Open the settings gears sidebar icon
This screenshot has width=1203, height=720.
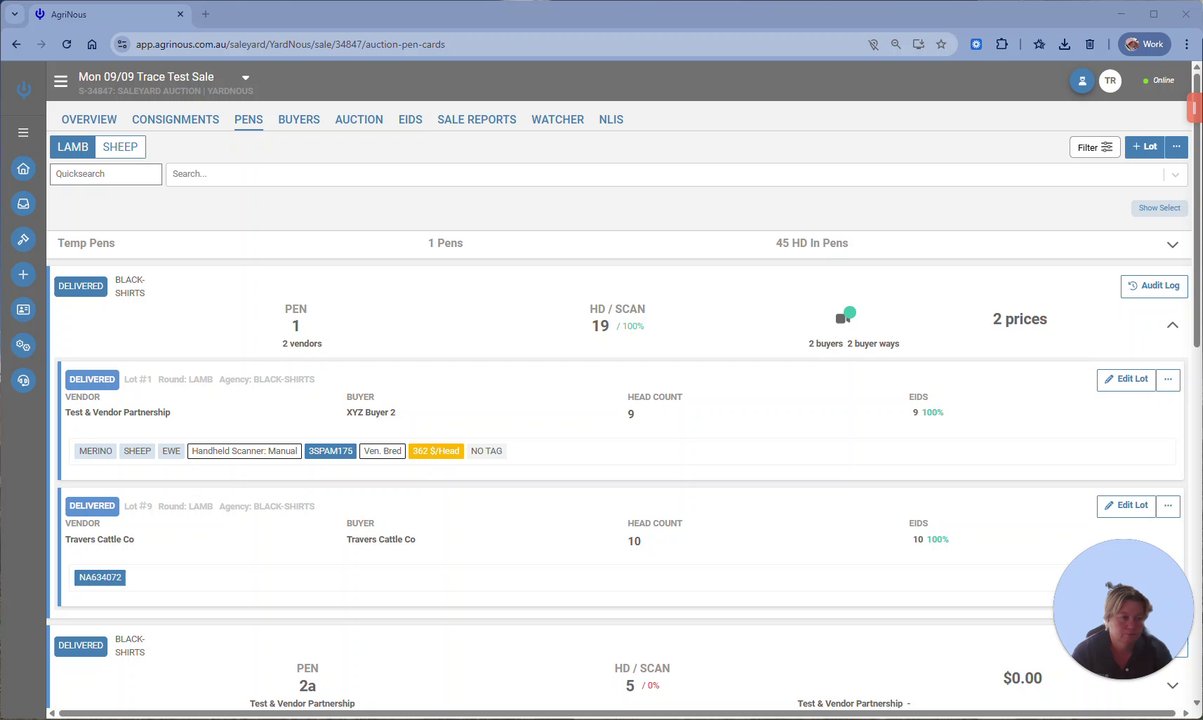(x=23, y=345)
